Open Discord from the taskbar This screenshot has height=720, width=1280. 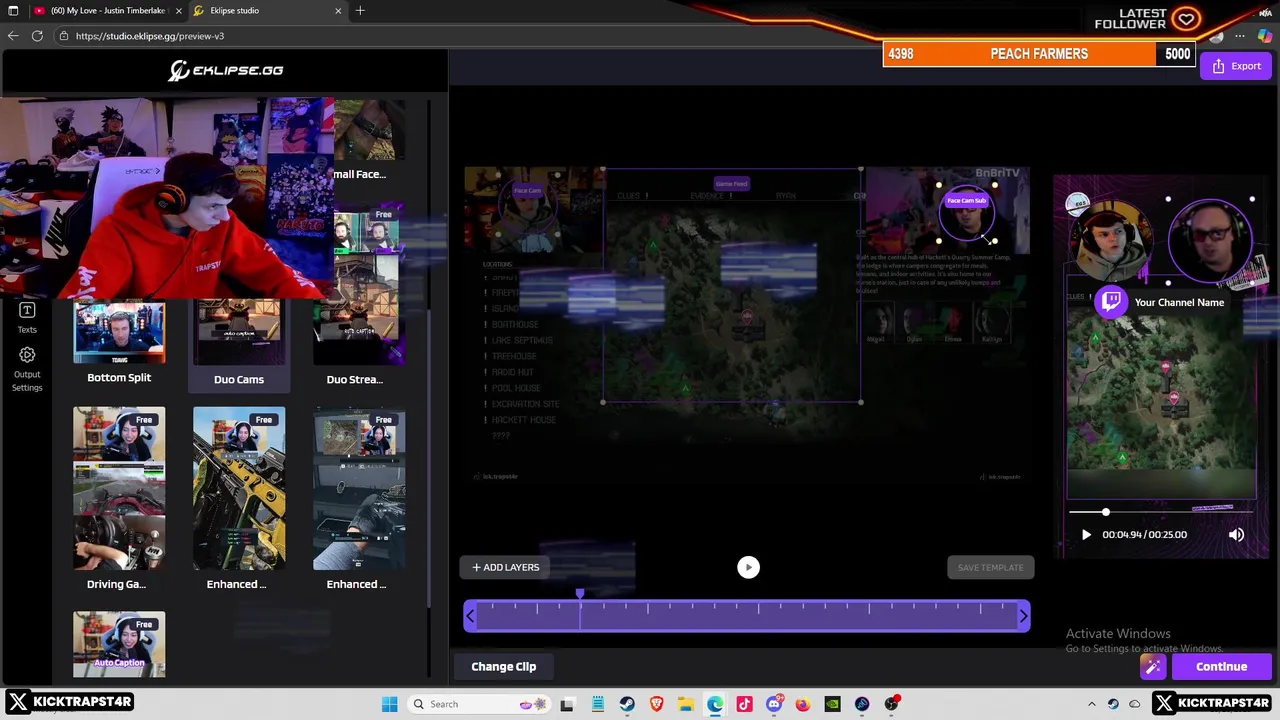click(x=774, y=704)
